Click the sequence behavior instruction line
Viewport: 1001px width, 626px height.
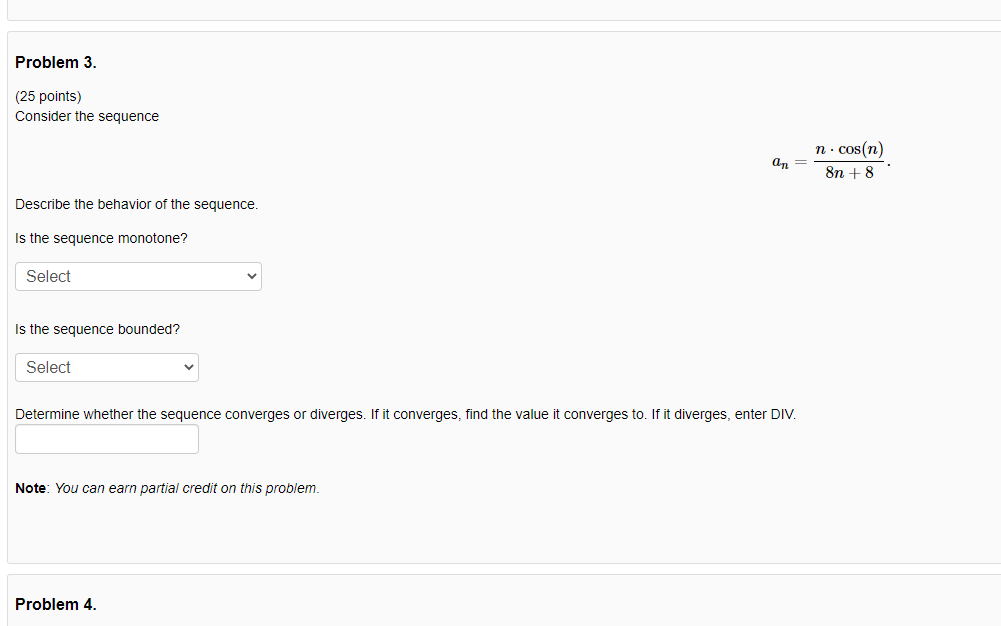click(x=136, y=204)
